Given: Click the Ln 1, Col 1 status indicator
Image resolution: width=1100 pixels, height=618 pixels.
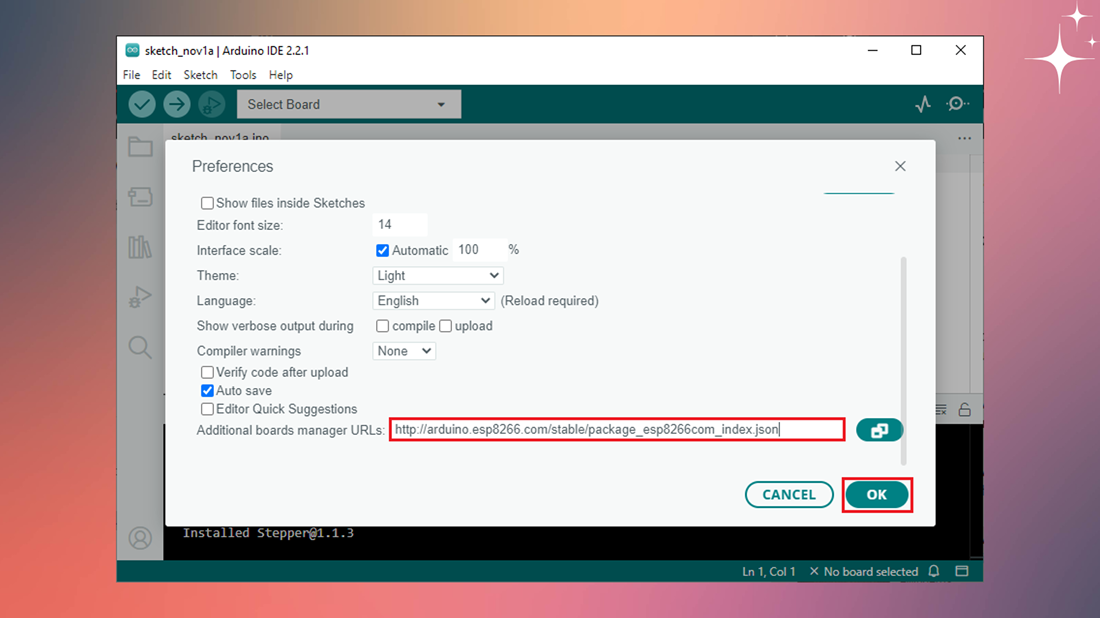Looking at the screenshot, I should (769, 572).
